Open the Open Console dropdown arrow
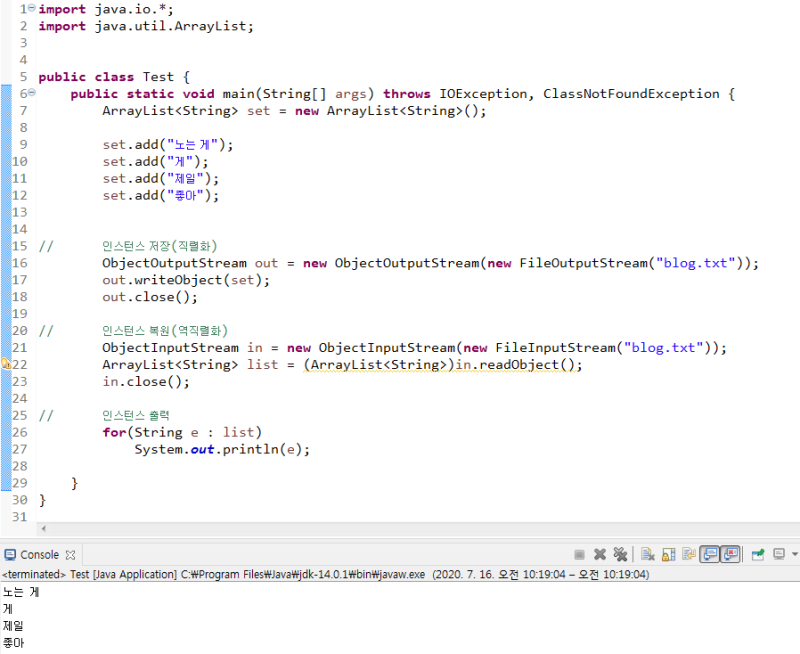Viewport: 800px width, 654px height. click(x=794, y=554)
